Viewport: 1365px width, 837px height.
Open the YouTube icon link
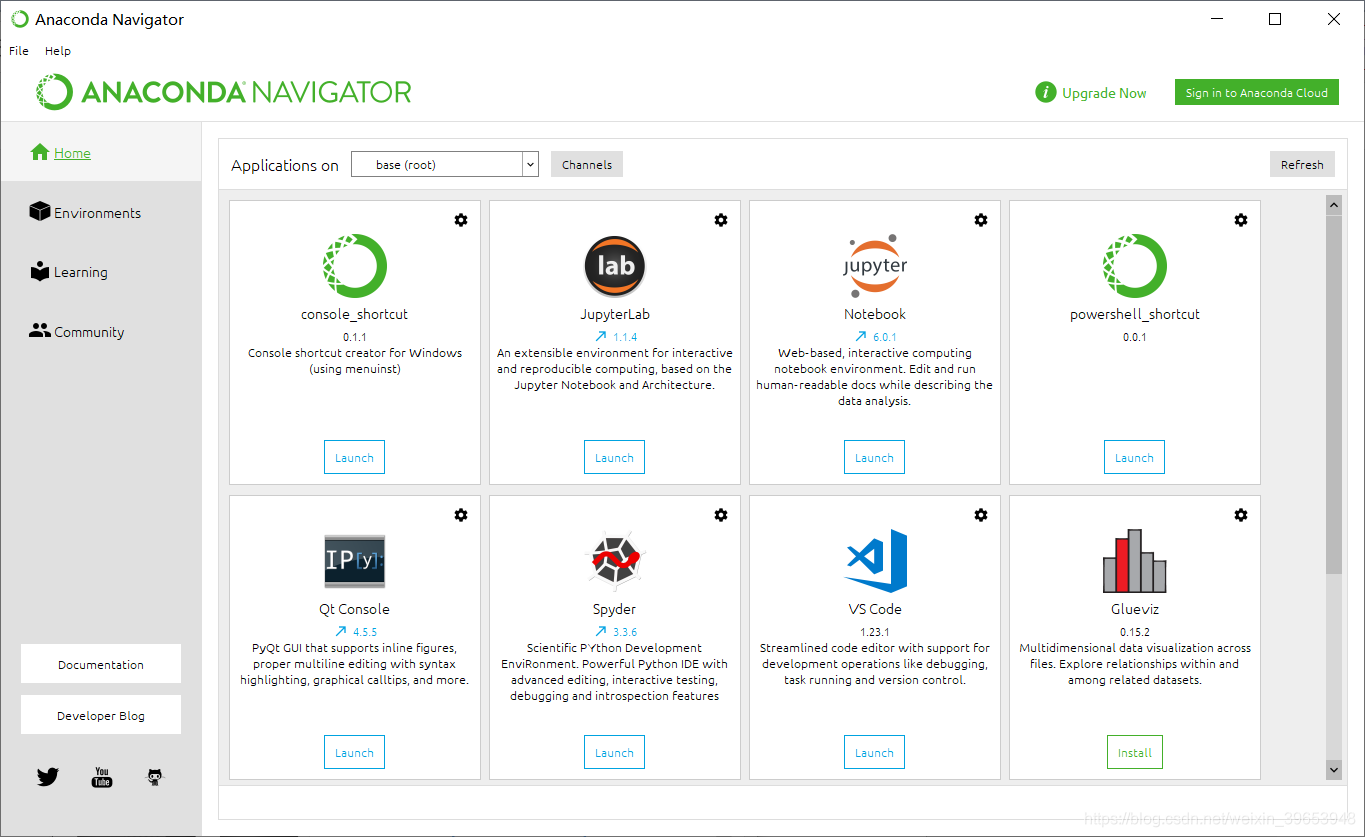click(x=102, y=777)
